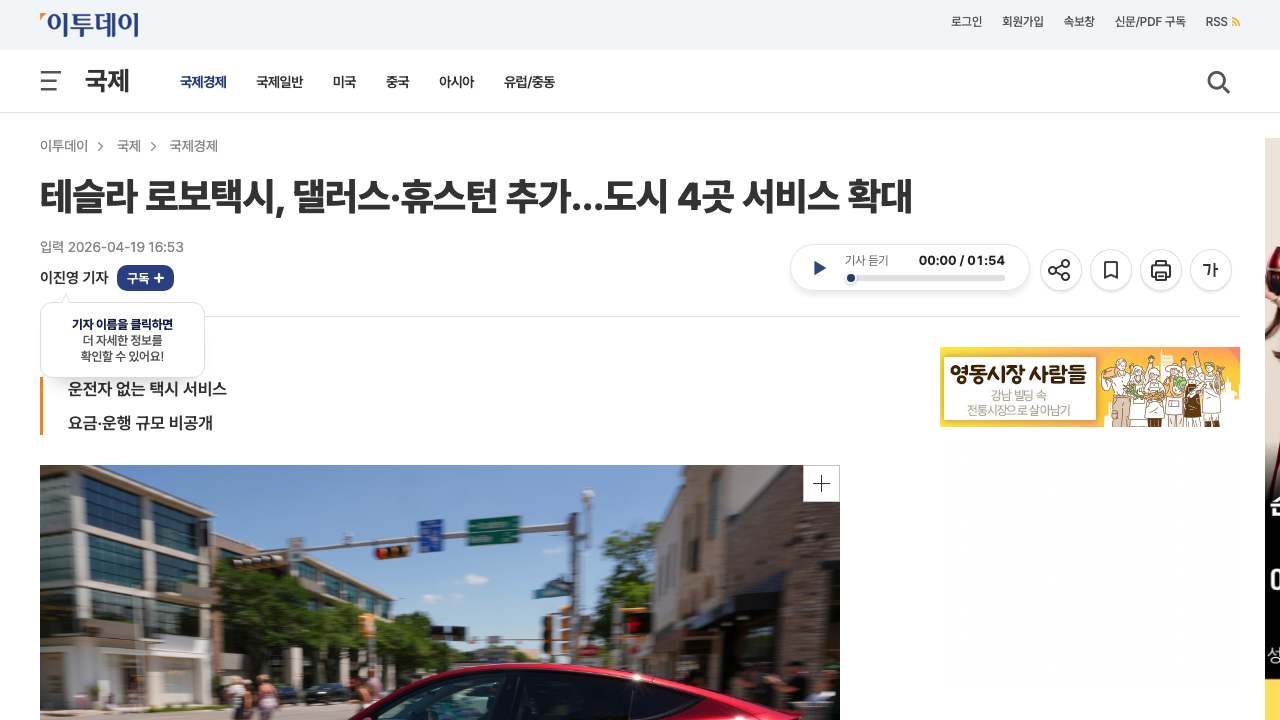The image size is (1280, 720).
Task: Select 국제경제 tab
Action: 203,82
